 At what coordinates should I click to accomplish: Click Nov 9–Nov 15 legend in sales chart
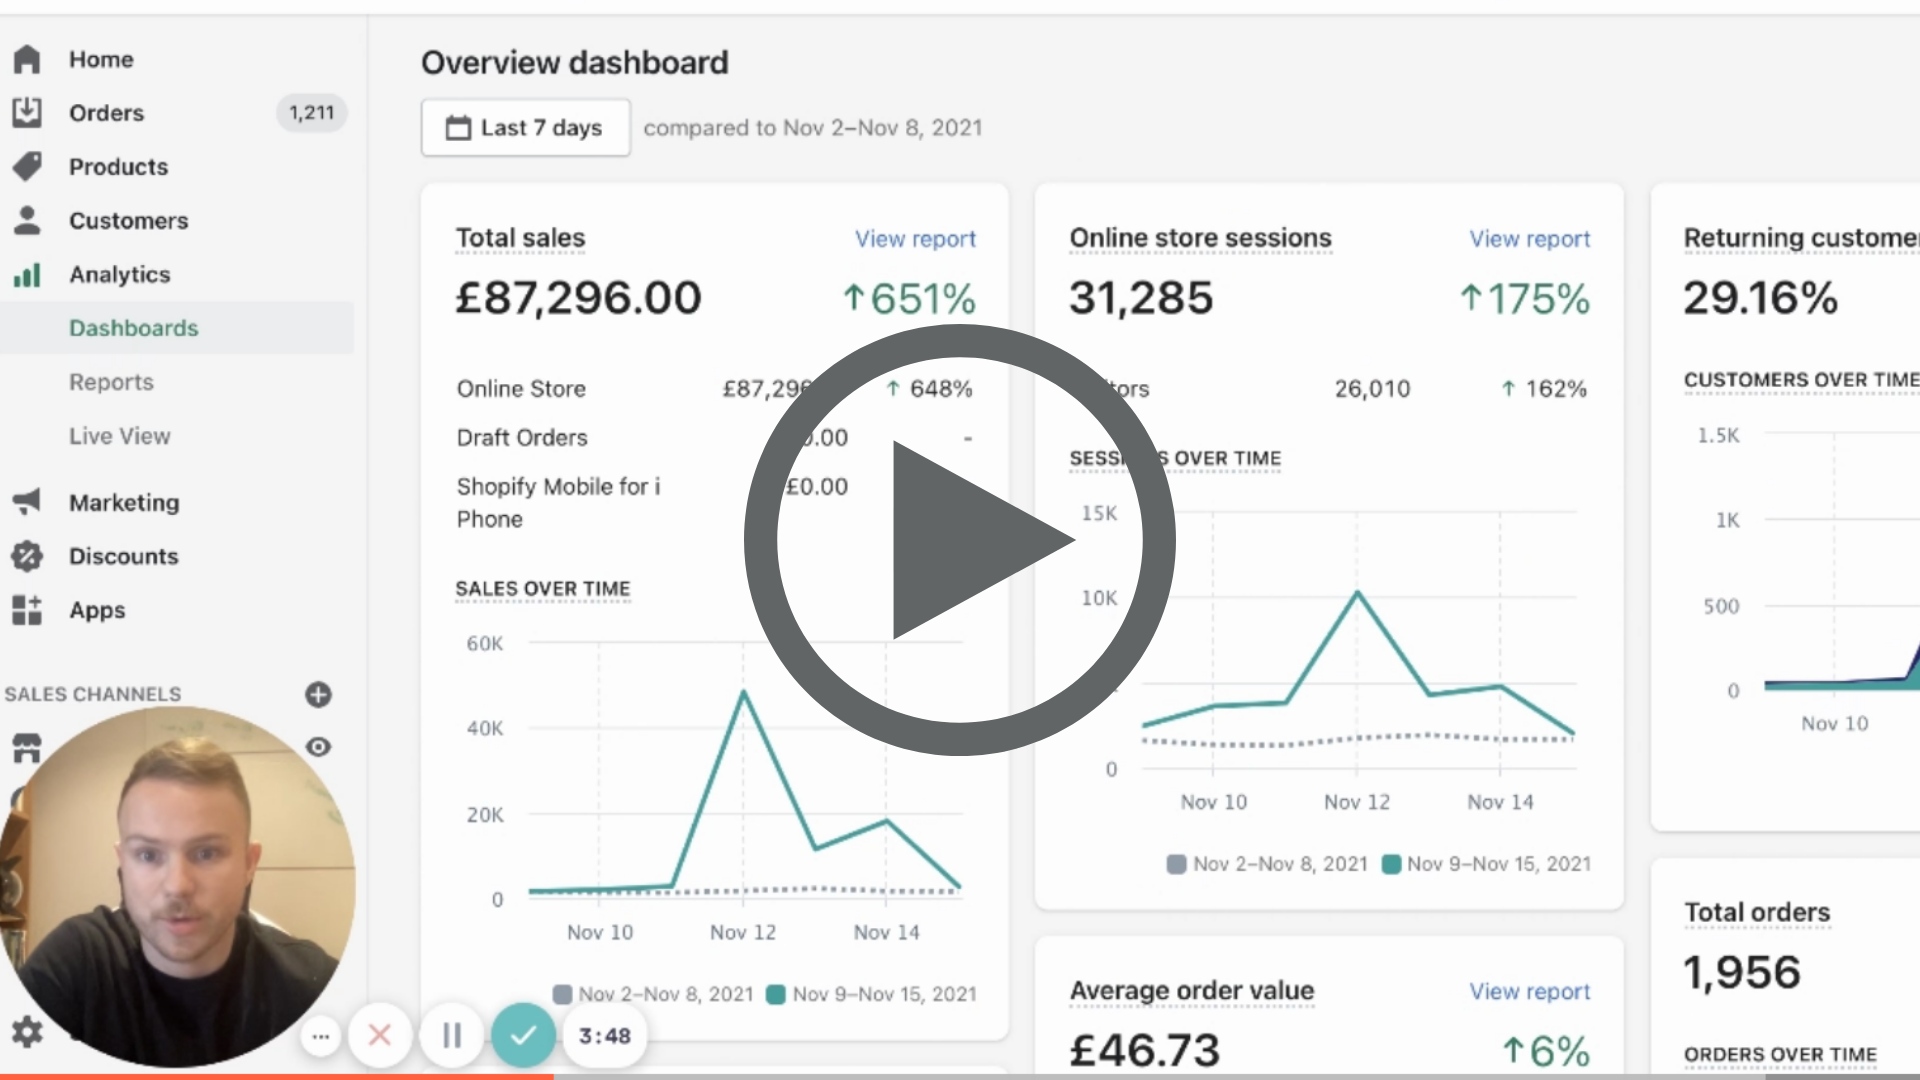(x=871, y=994)
